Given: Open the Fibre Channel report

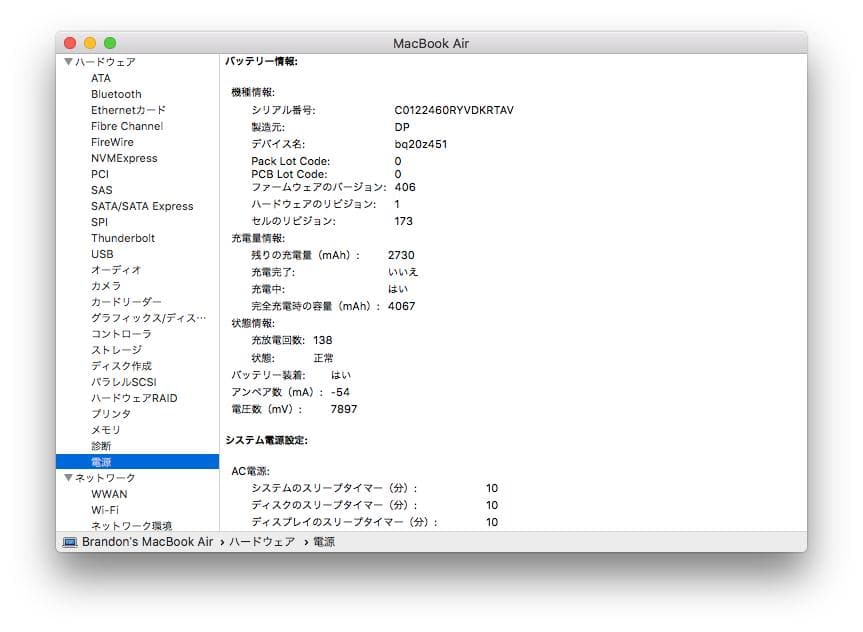Looking at the screenshot, I should [126, 126].
